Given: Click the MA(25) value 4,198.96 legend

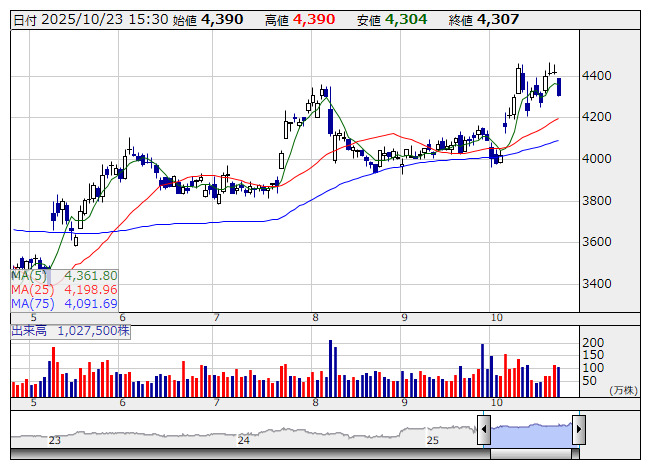Looking at the screenshot, I should click(x=65, y=290).
